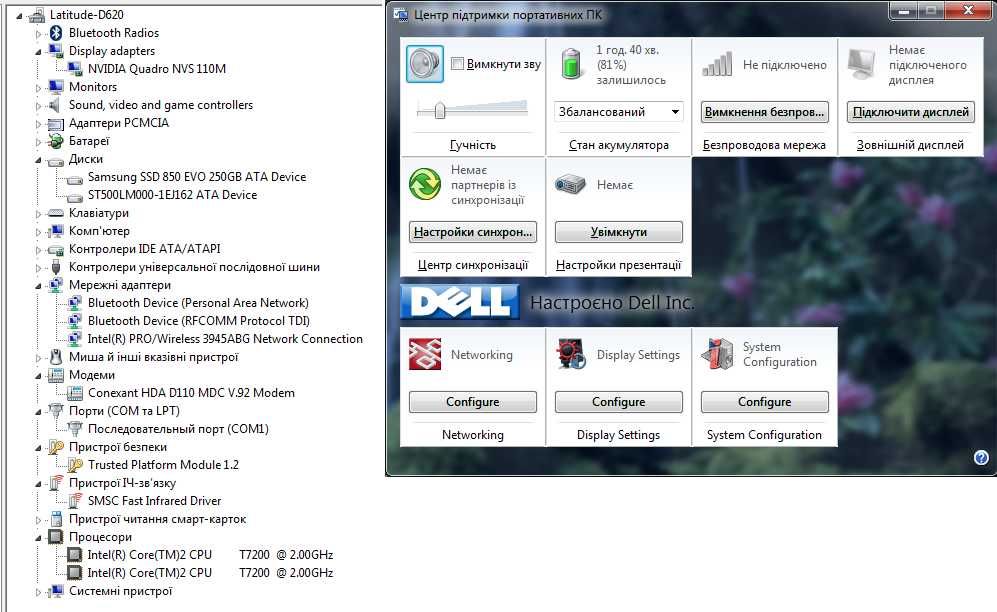Select ST500LM000-1EJ162 ATA Device
The width and height of the screenshot is (997, 612).
point(172,195)
